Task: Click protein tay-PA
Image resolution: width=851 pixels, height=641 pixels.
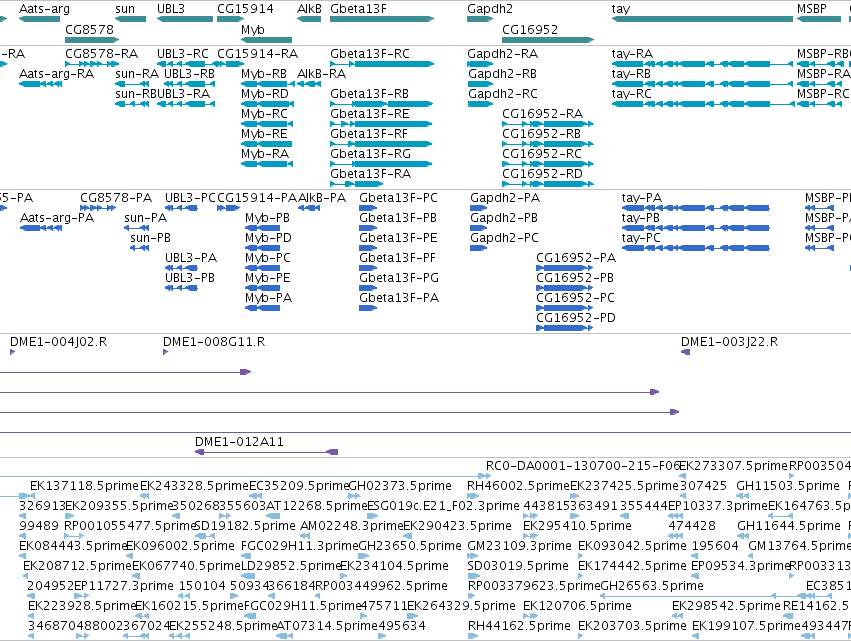Action: (642, 198)
